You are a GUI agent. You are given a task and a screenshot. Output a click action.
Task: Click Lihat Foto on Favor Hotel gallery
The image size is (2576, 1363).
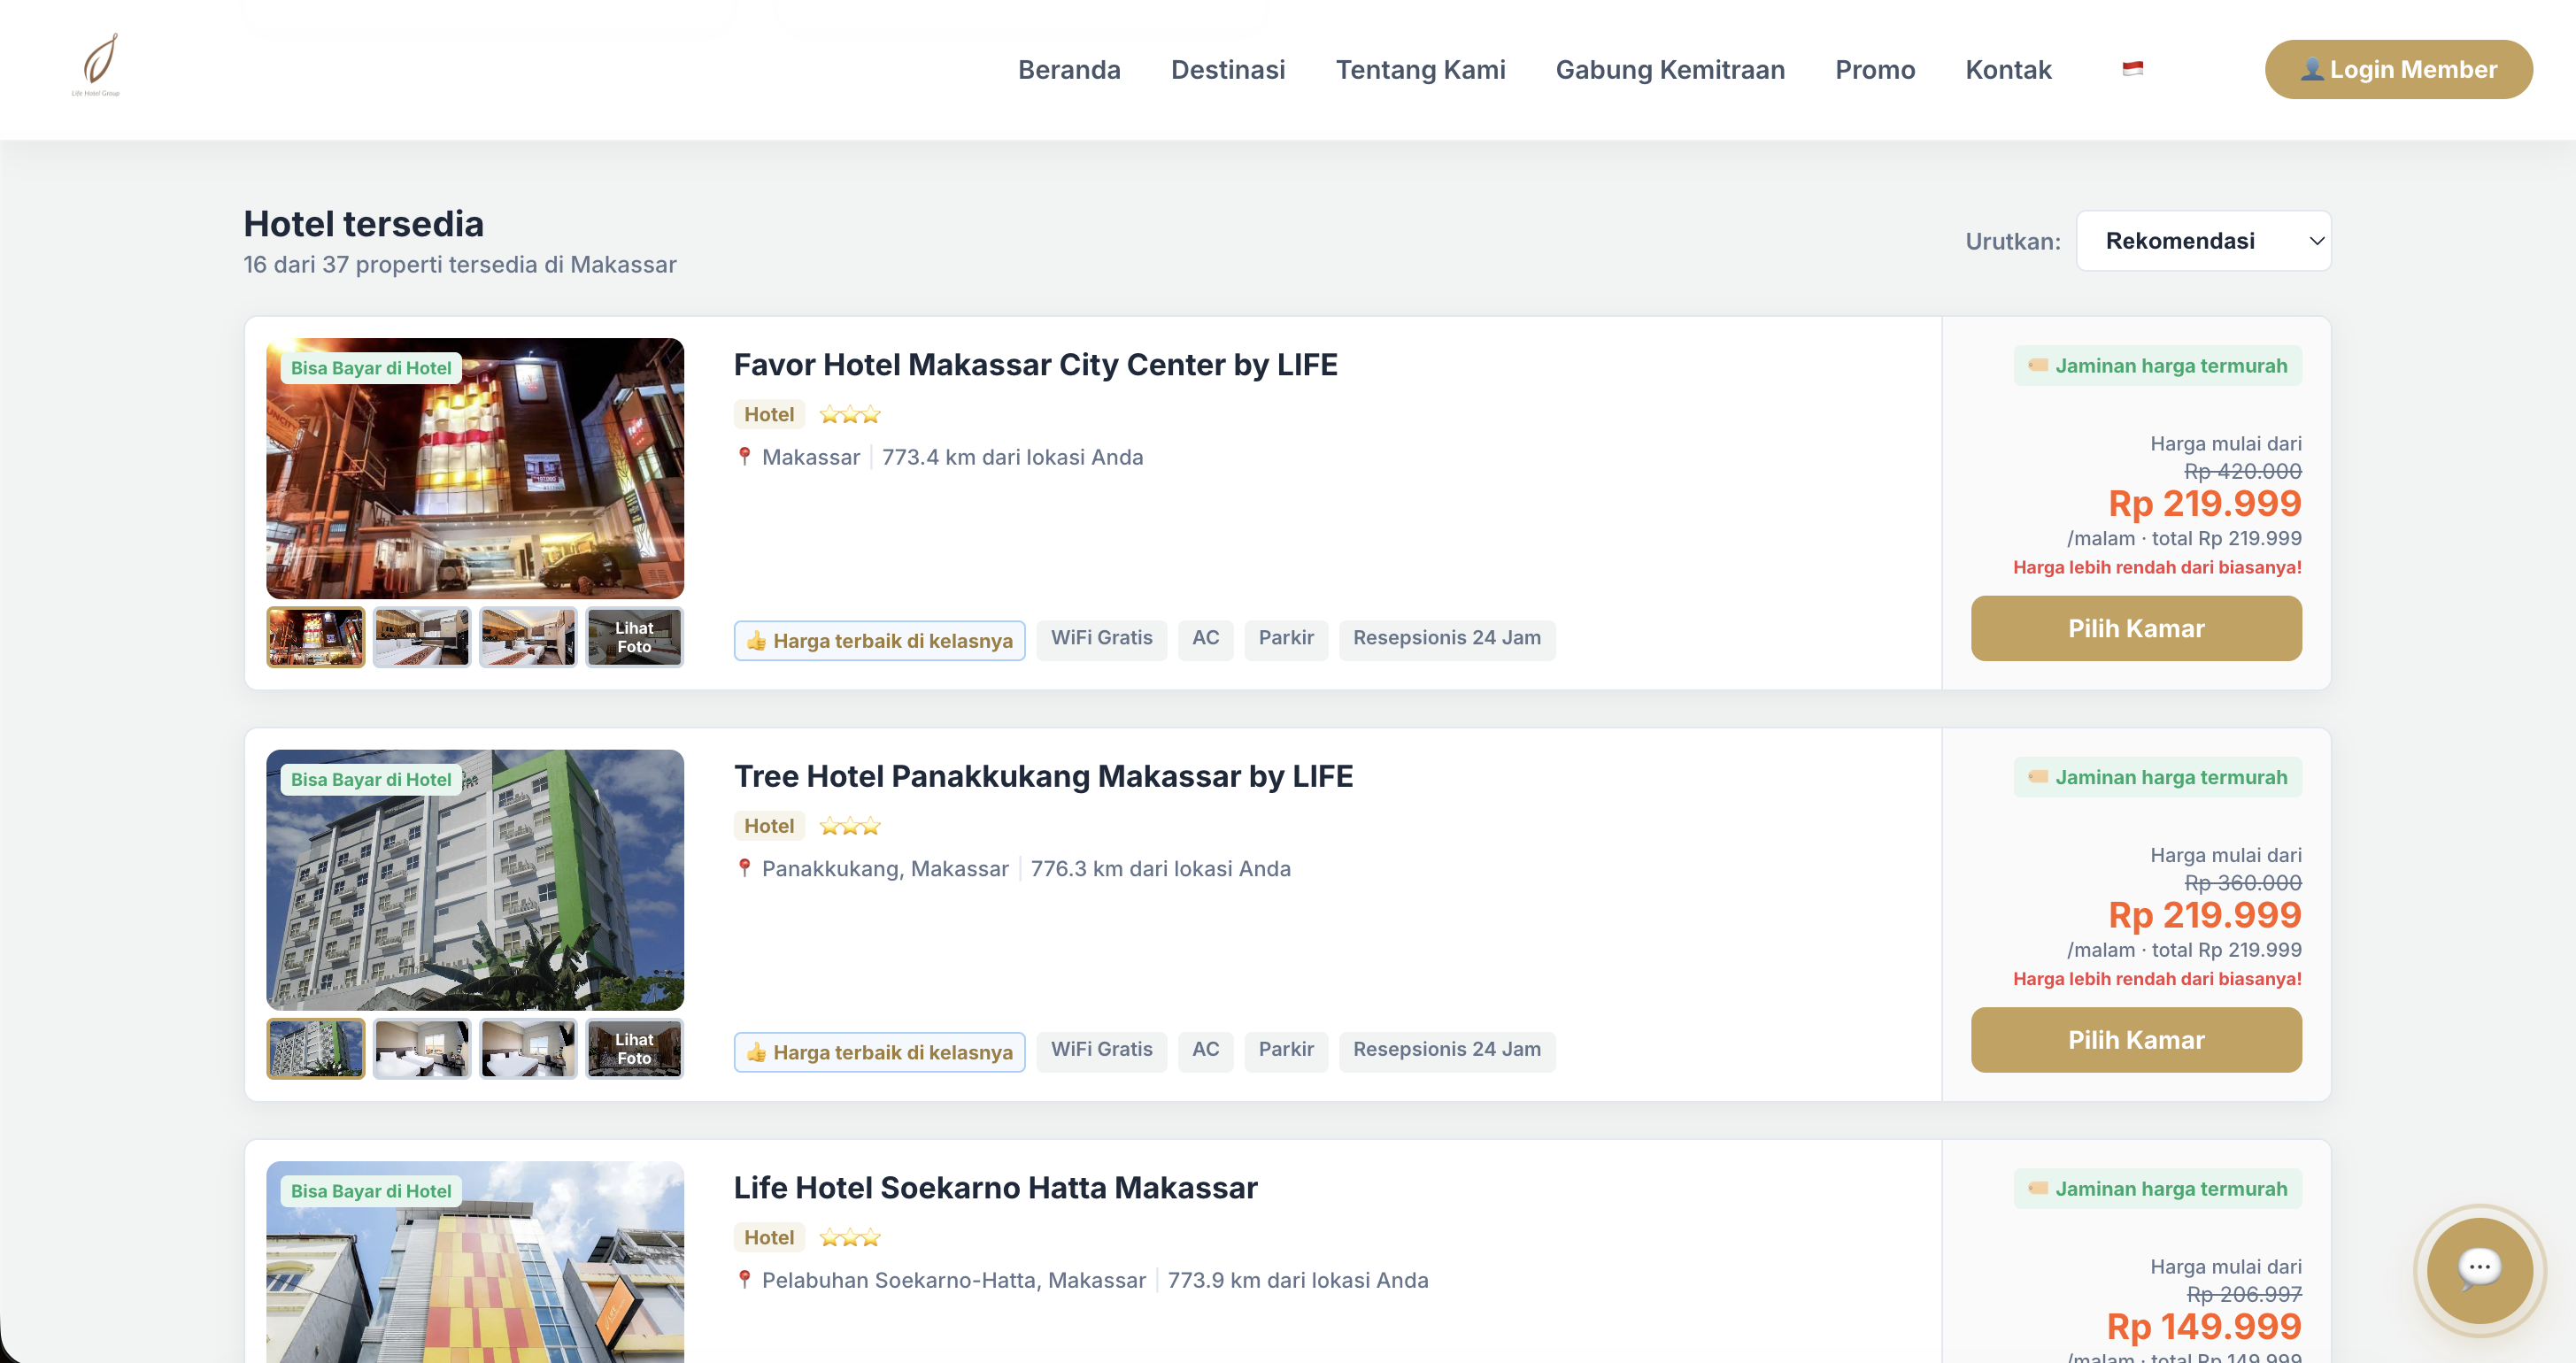point(634,637)
